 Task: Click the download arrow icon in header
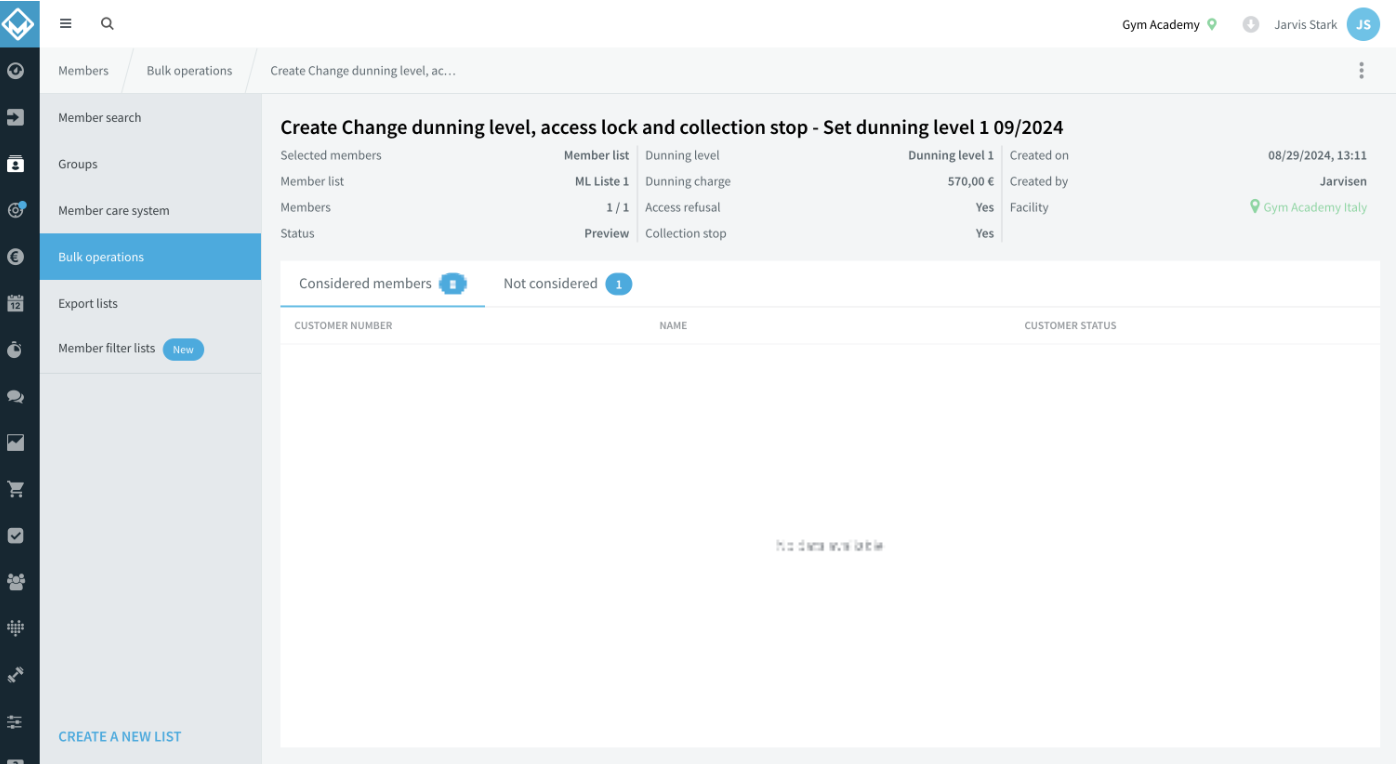(1250, 24)
